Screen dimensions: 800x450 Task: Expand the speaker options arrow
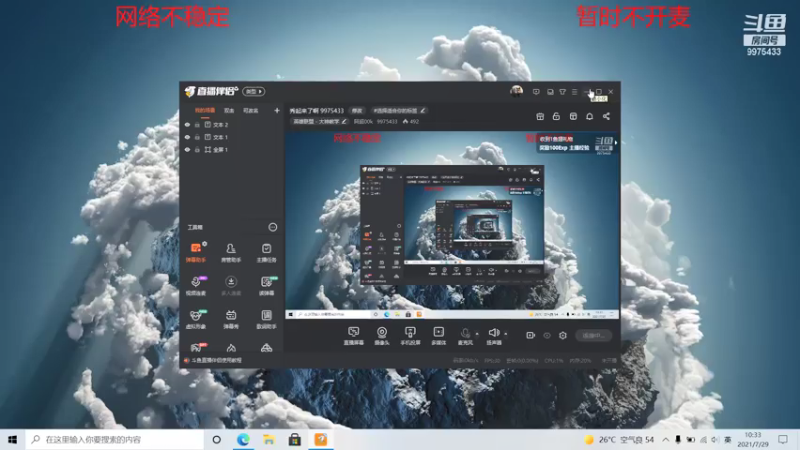tap(506, 334)
